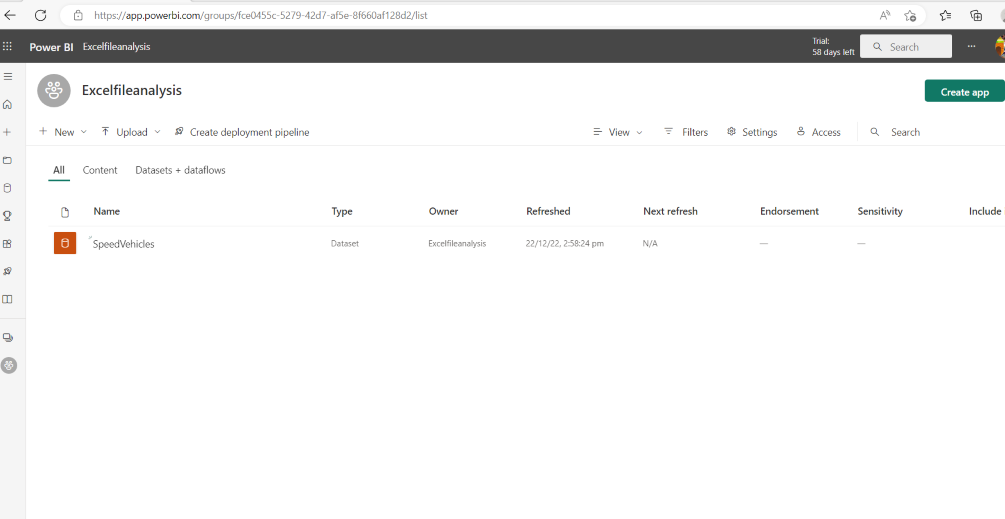Click the file-type column header icon
This screenshot has height=519, width=1005.
point(65,212)
